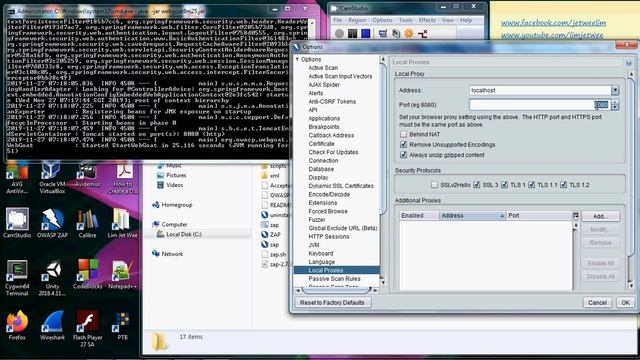Screen dimensions: 640x360
Task: Launch OWASP ZAP desktop shortcut
Action: (x=52, y=223)
